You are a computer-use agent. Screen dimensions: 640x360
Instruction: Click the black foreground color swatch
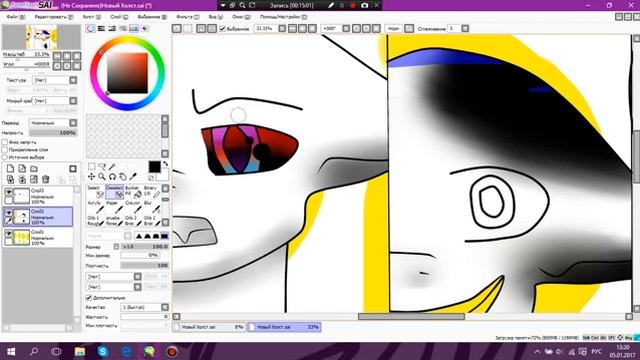(154, 167)
